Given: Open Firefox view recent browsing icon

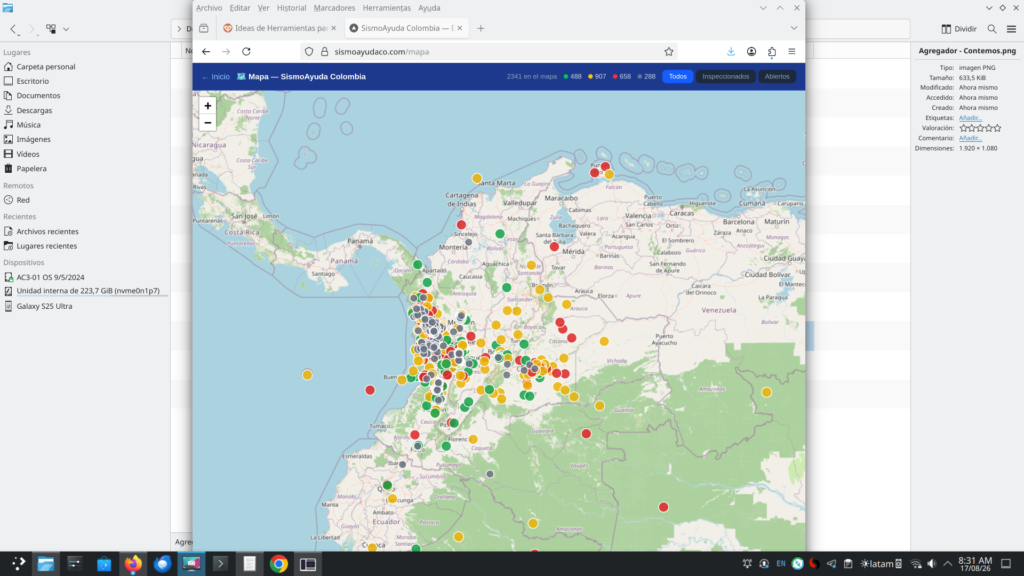Looking at the screenshot, I should [204, 28].
